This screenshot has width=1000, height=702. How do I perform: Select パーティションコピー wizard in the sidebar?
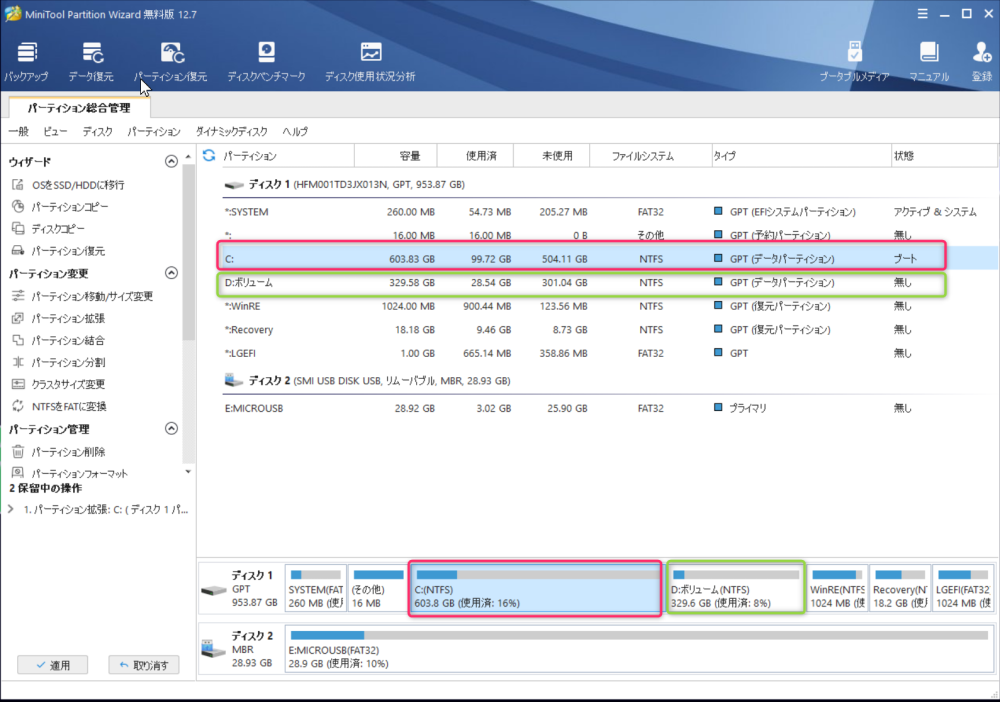pos(61,207)
